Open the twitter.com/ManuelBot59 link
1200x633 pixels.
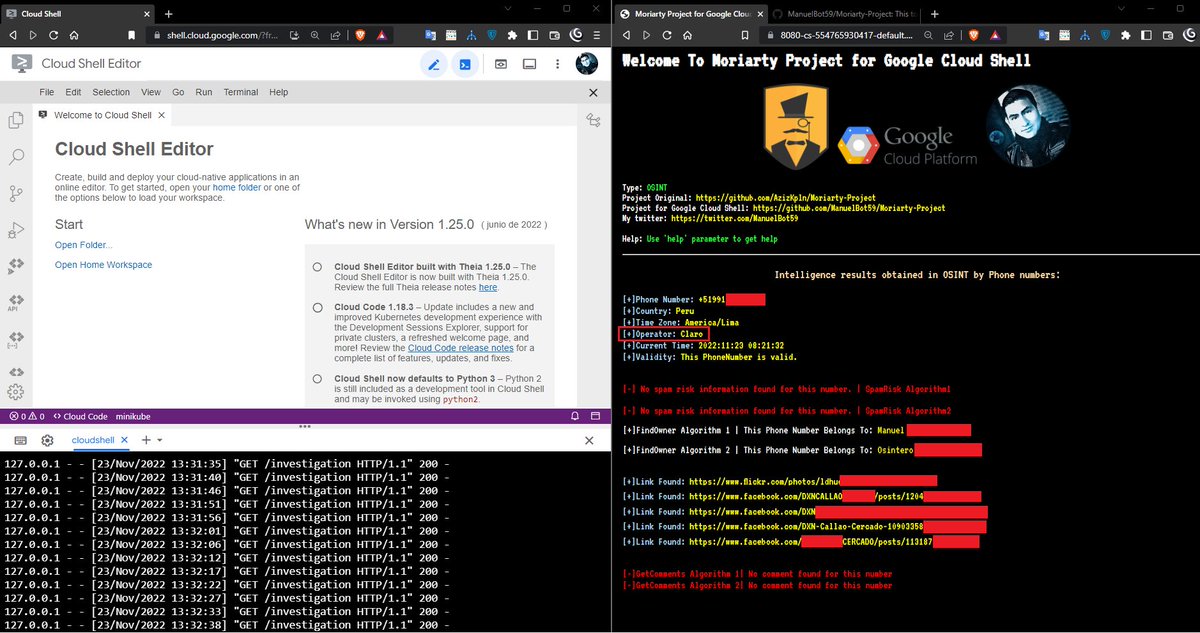point(735,218)
